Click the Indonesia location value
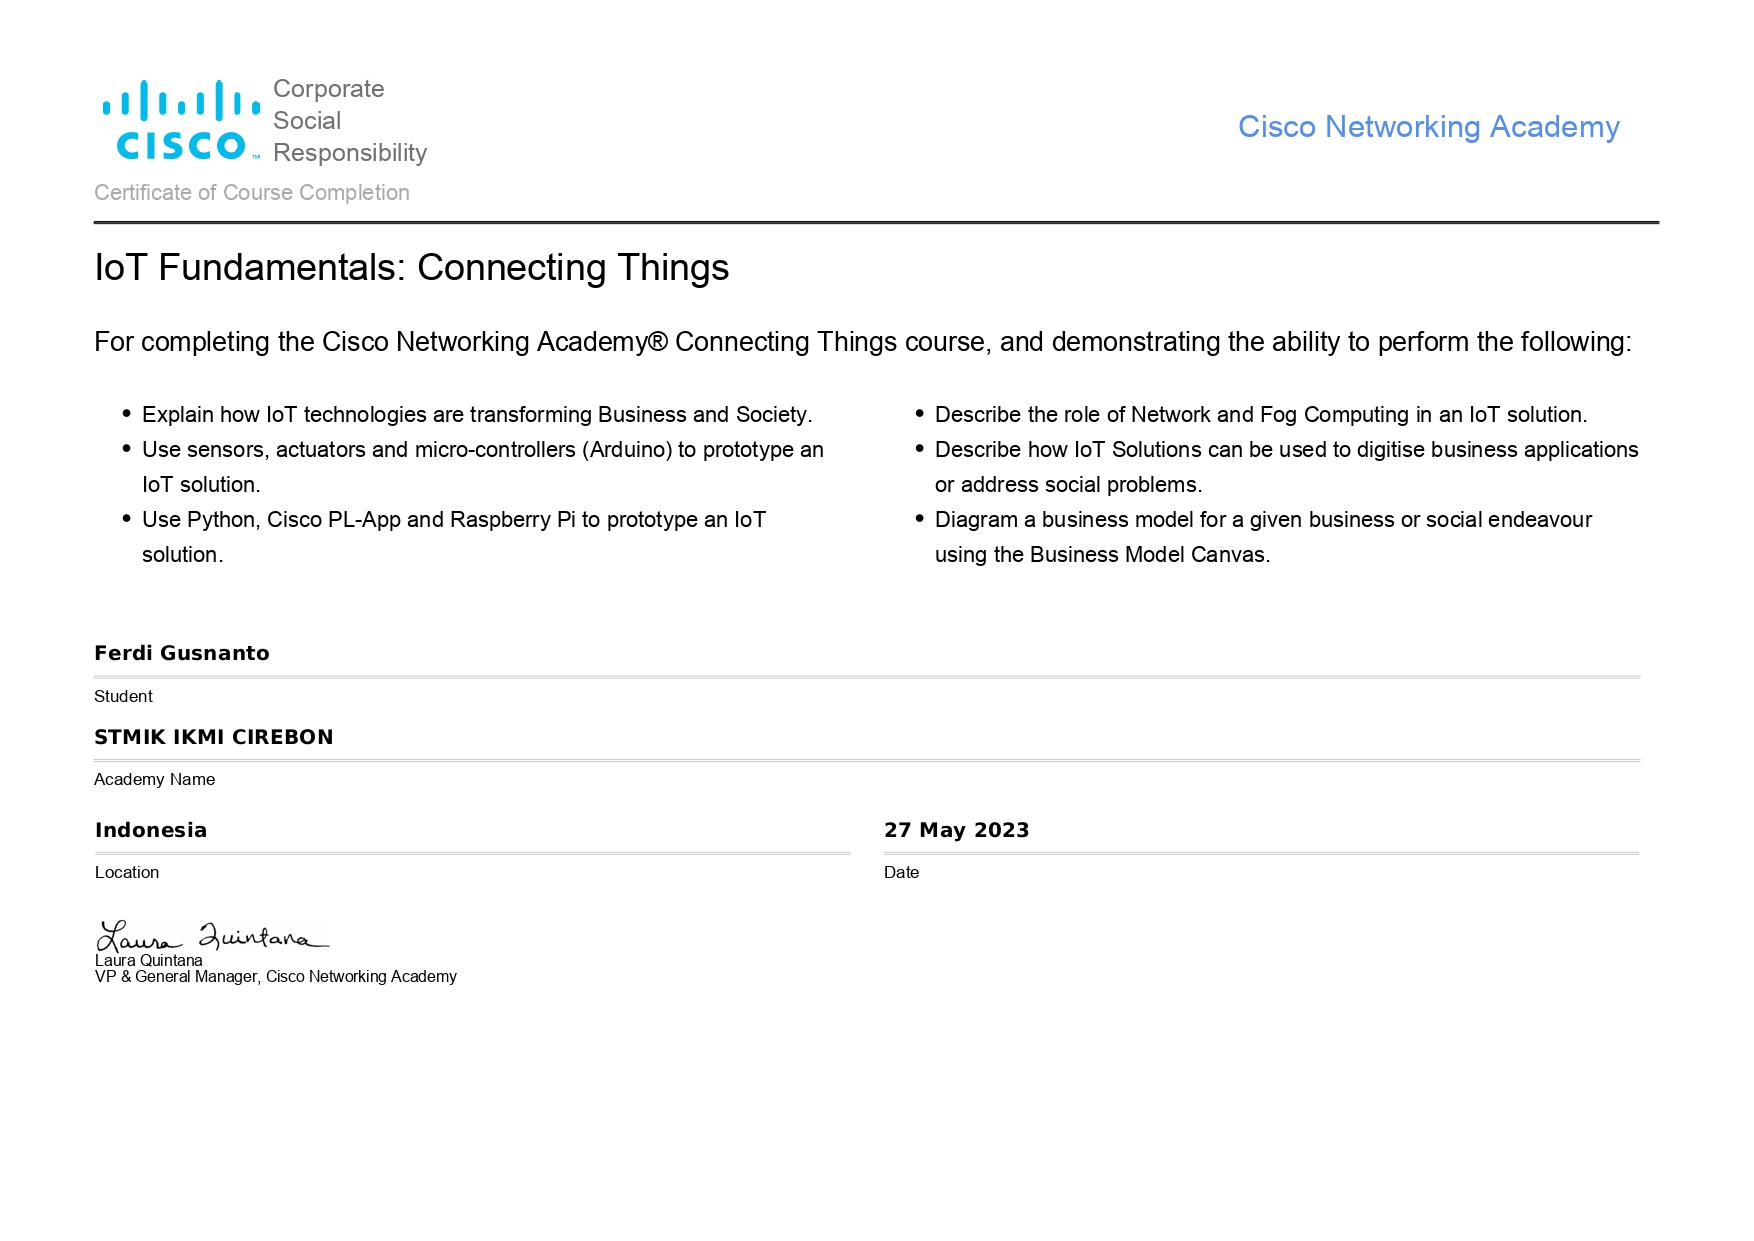This screenshot has height=1241, width=1754. coord(151,830)
